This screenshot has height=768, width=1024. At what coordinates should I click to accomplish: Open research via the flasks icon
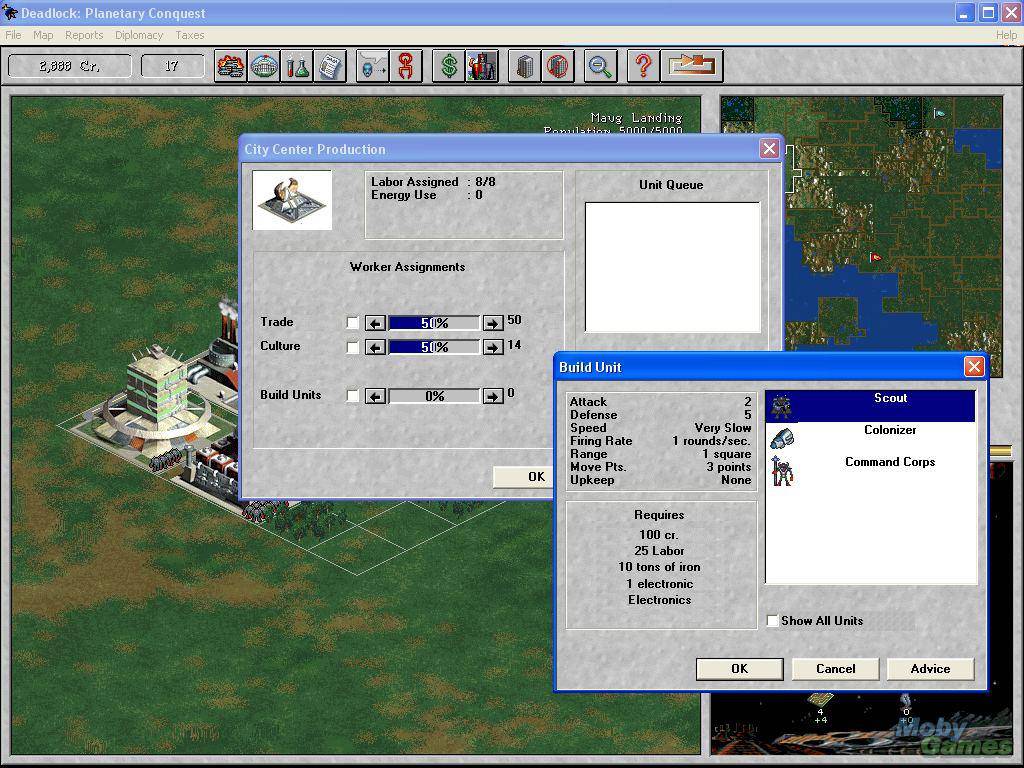click(297, 66)
